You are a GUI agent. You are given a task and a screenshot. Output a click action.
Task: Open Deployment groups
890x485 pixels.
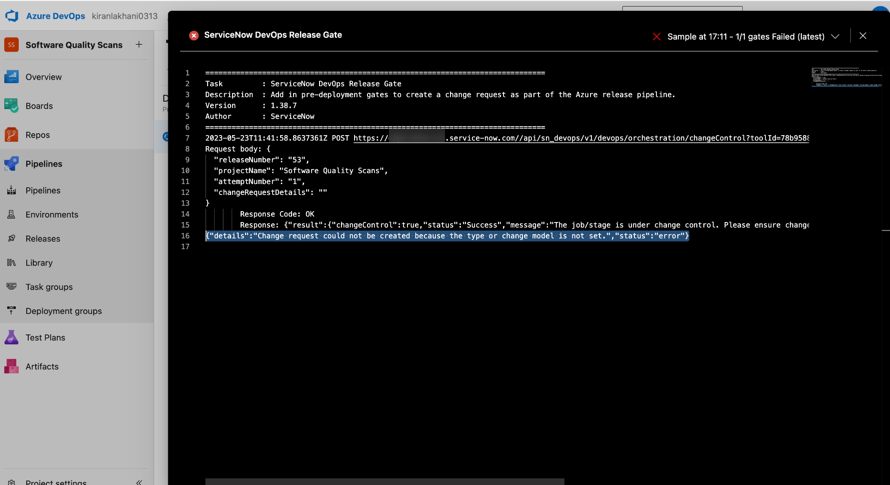tap(64, 311)
